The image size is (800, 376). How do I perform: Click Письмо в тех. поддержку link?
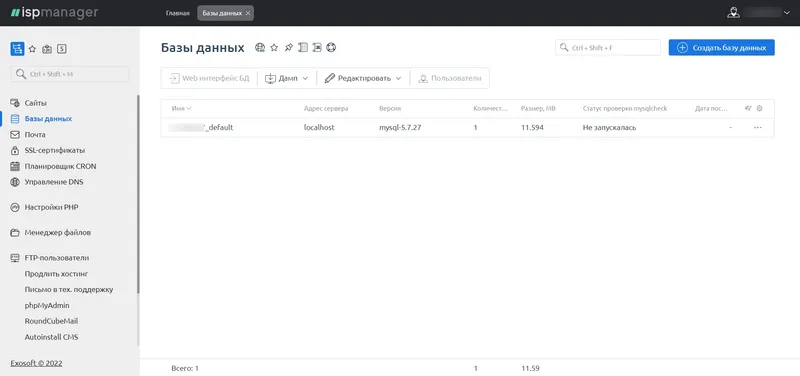69,290
